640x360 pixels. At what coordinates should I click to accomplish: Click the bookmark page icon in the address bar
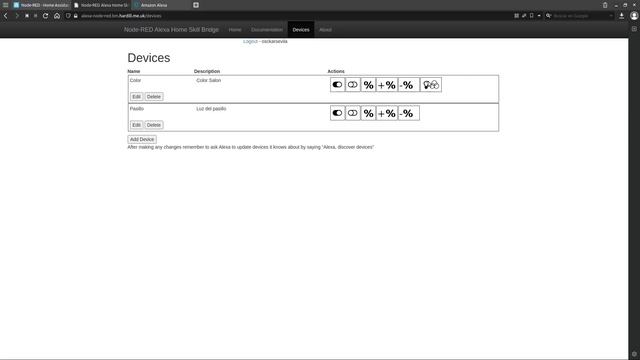[531, 16]
